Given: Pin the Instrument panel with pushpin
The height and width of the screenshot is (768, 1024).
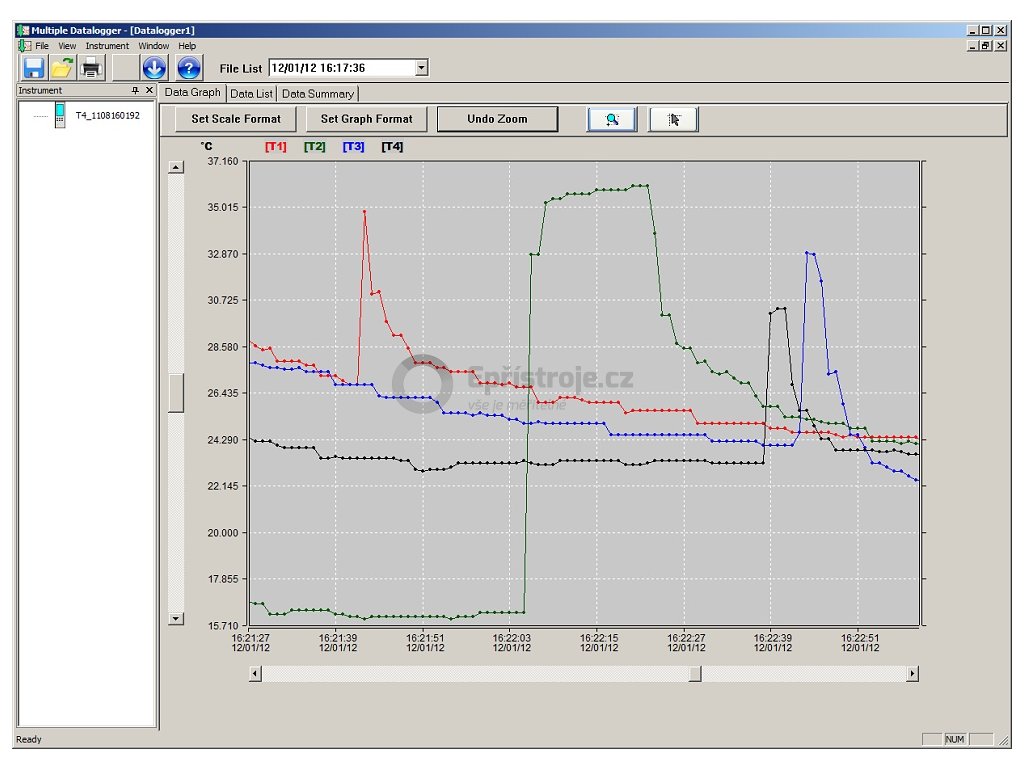Looking at the screenshot, I should 136,90.
